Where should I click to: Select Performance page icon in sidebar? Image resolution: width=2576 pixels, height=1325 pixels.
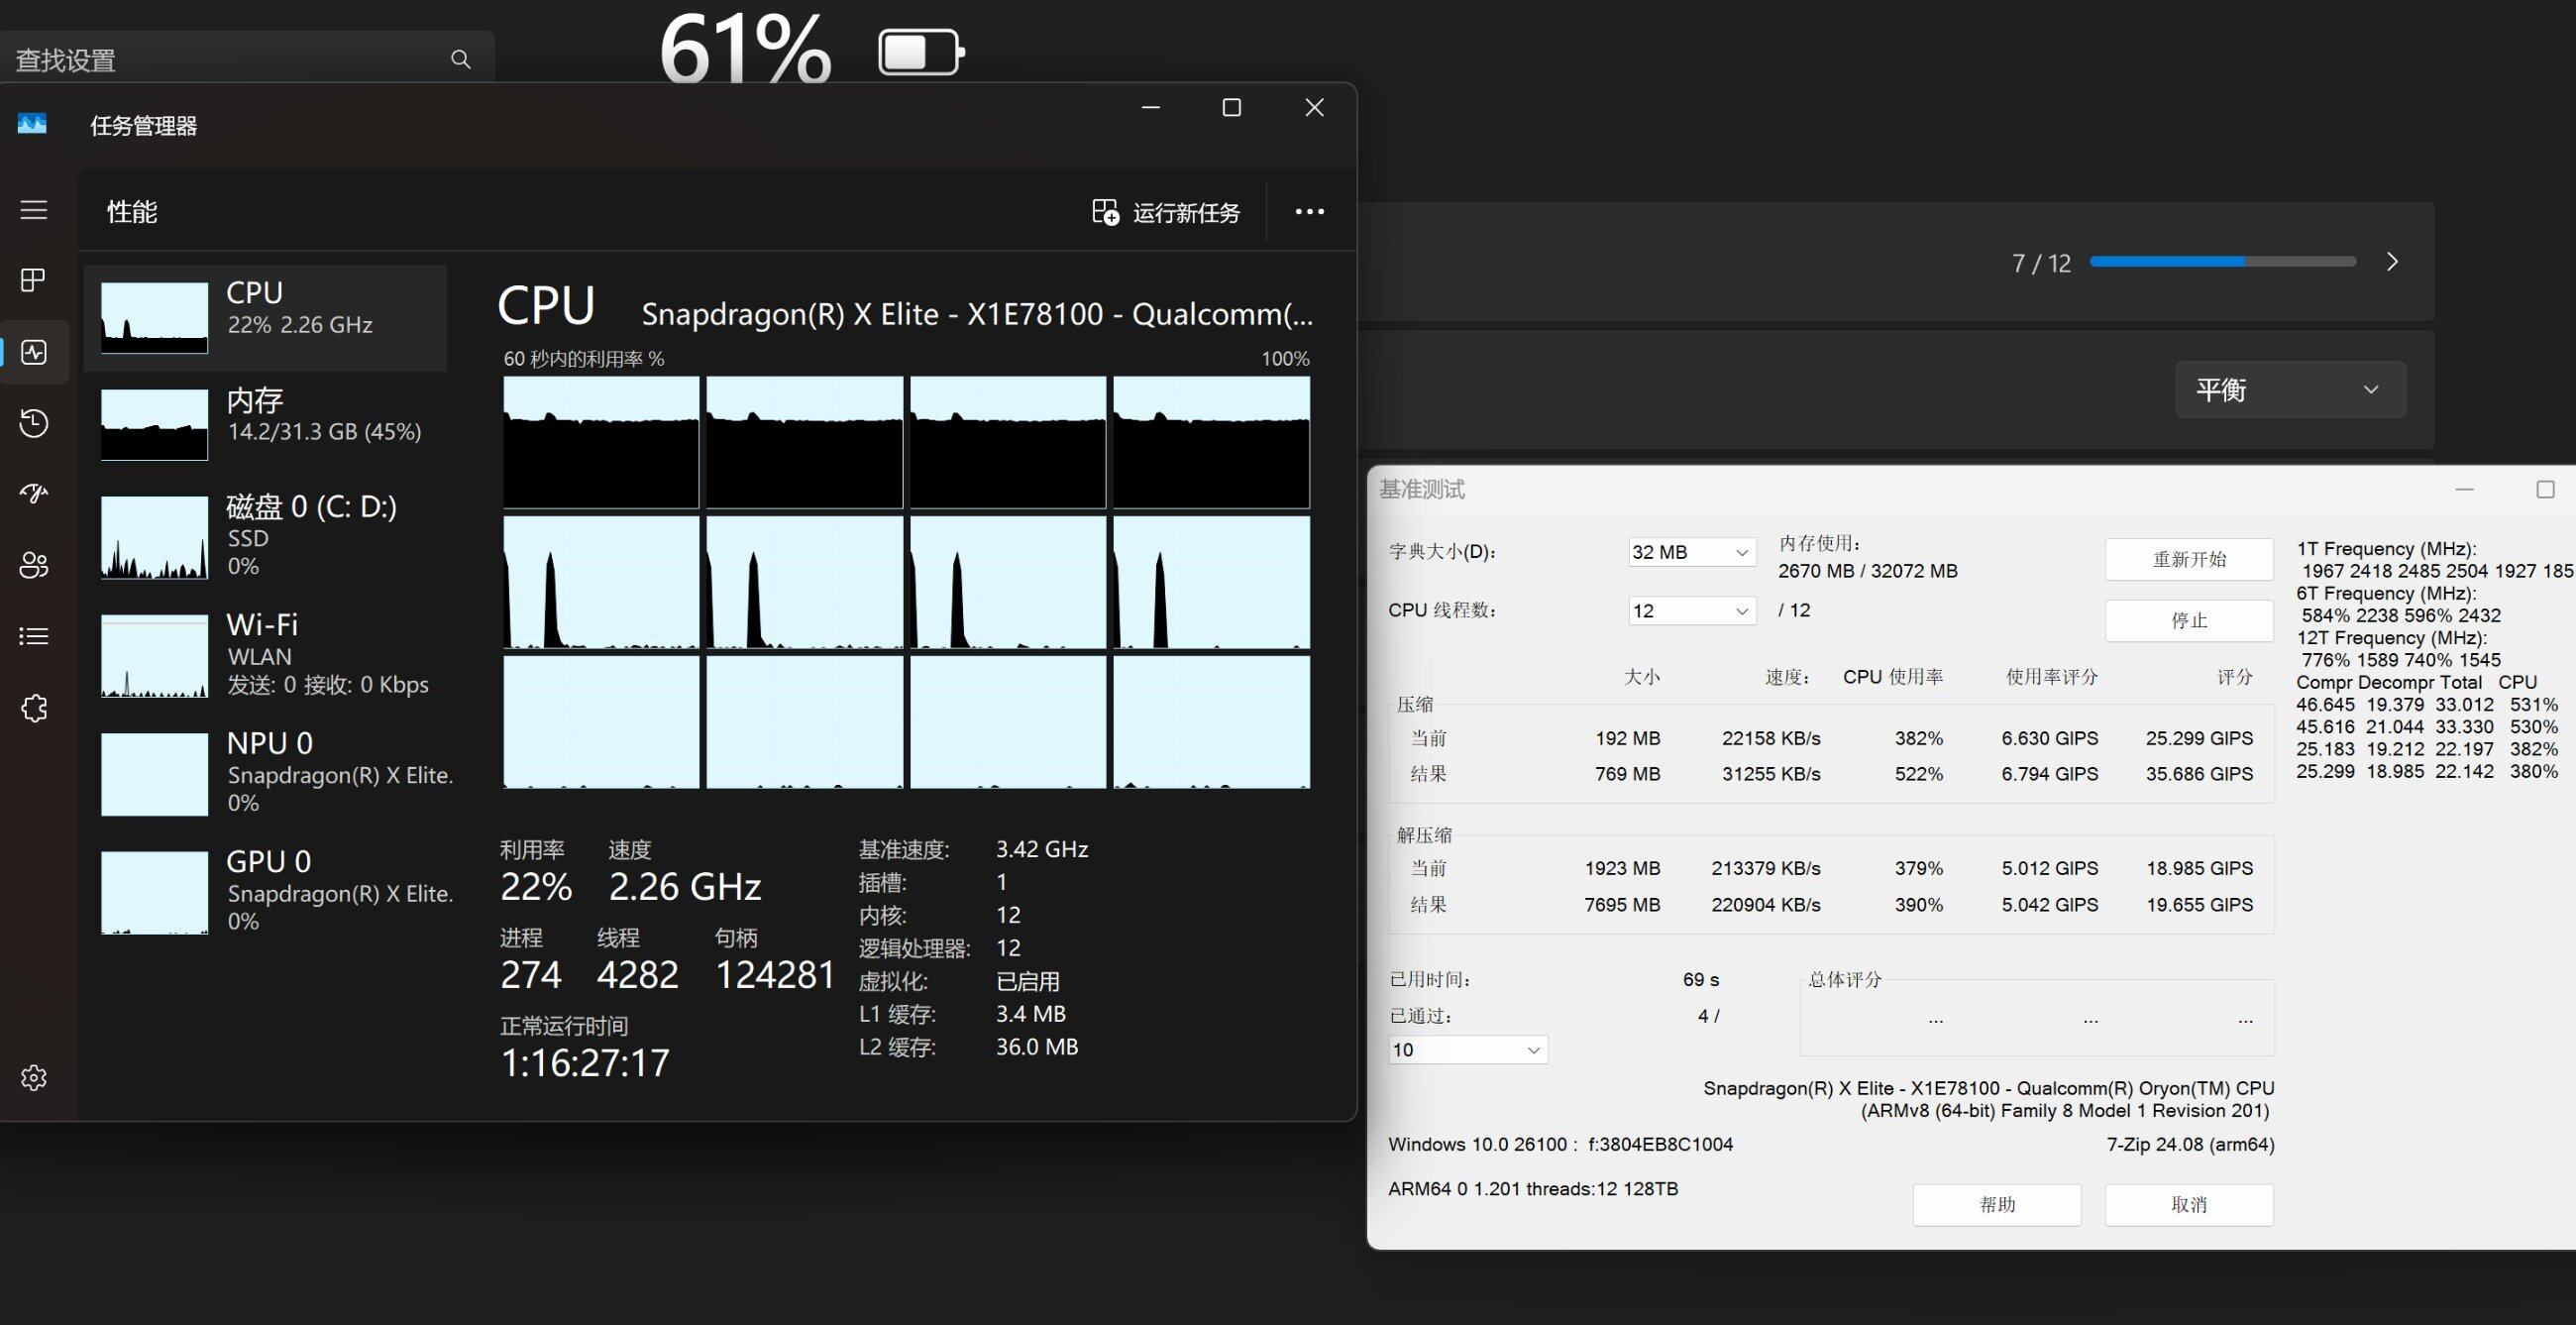pos(34,352)
